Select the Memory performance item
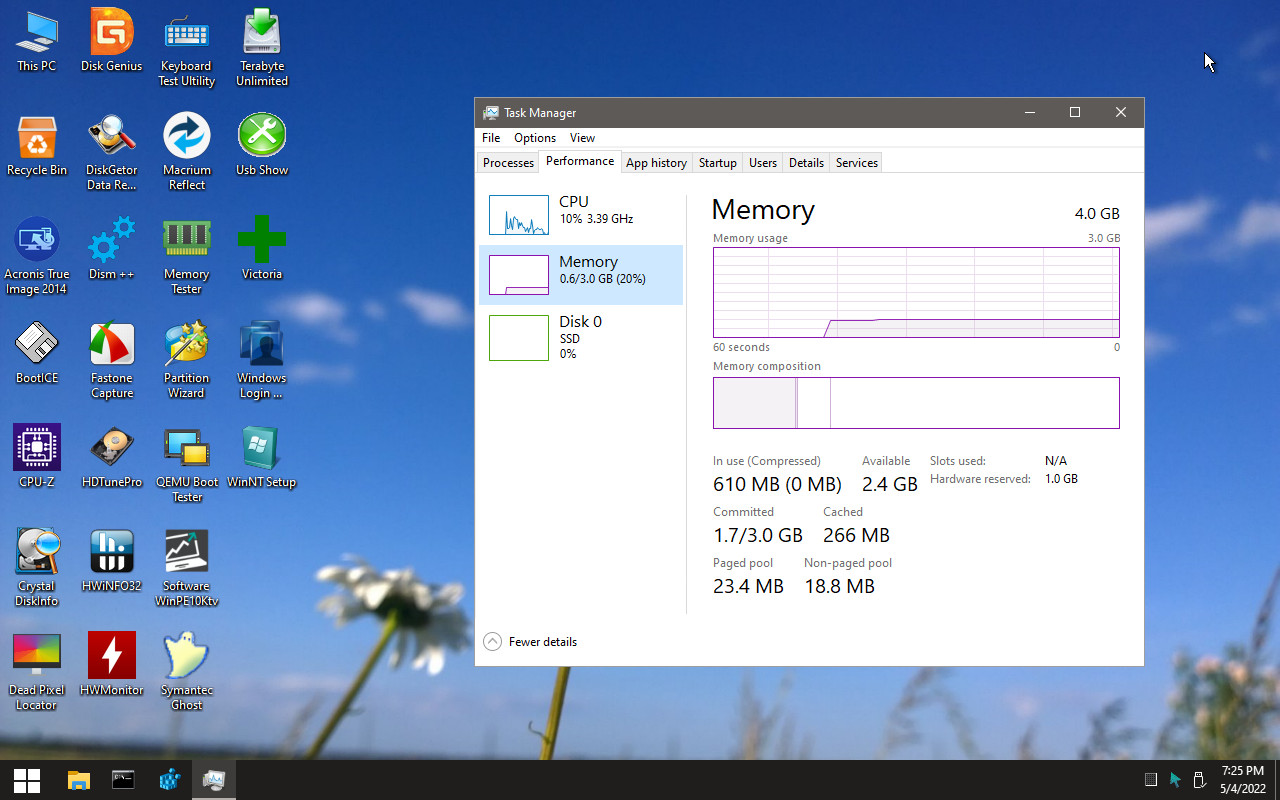This screenshot has width=1280, height=800. pyautogui.click(x=581, y=275)
